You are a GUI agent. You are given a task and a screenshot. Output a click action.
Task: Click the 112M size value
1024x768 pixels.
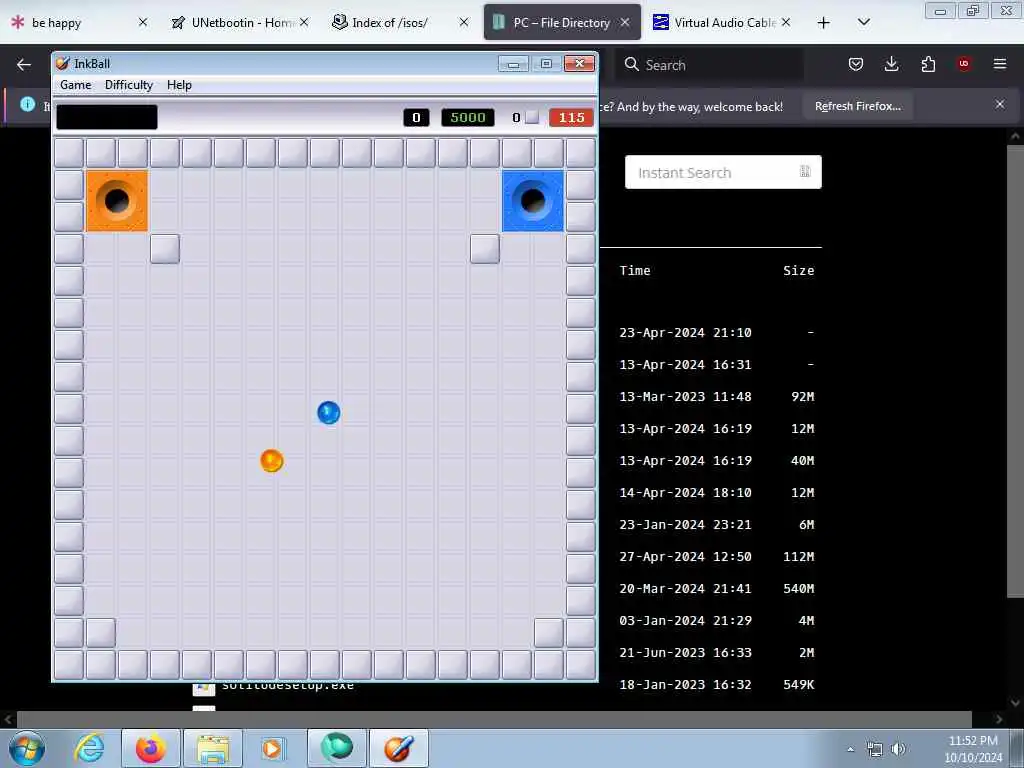[x=799, y=556]
